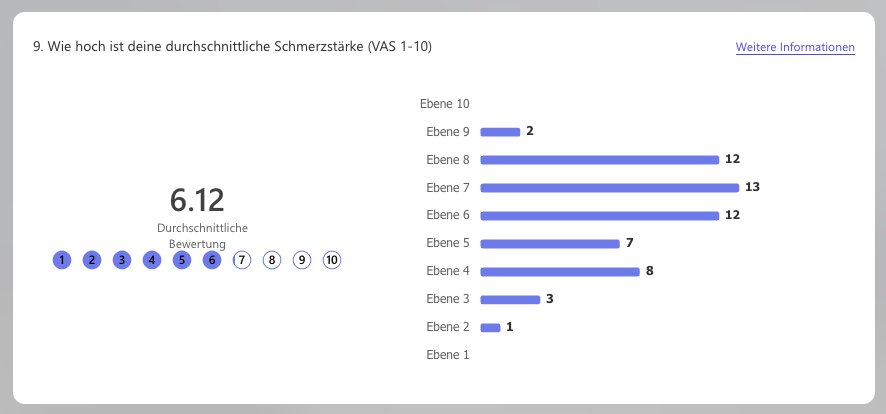886x414 pixels.
Task: Click the Ebene 7 bar with 13 responses
Action: coord(609,187)
